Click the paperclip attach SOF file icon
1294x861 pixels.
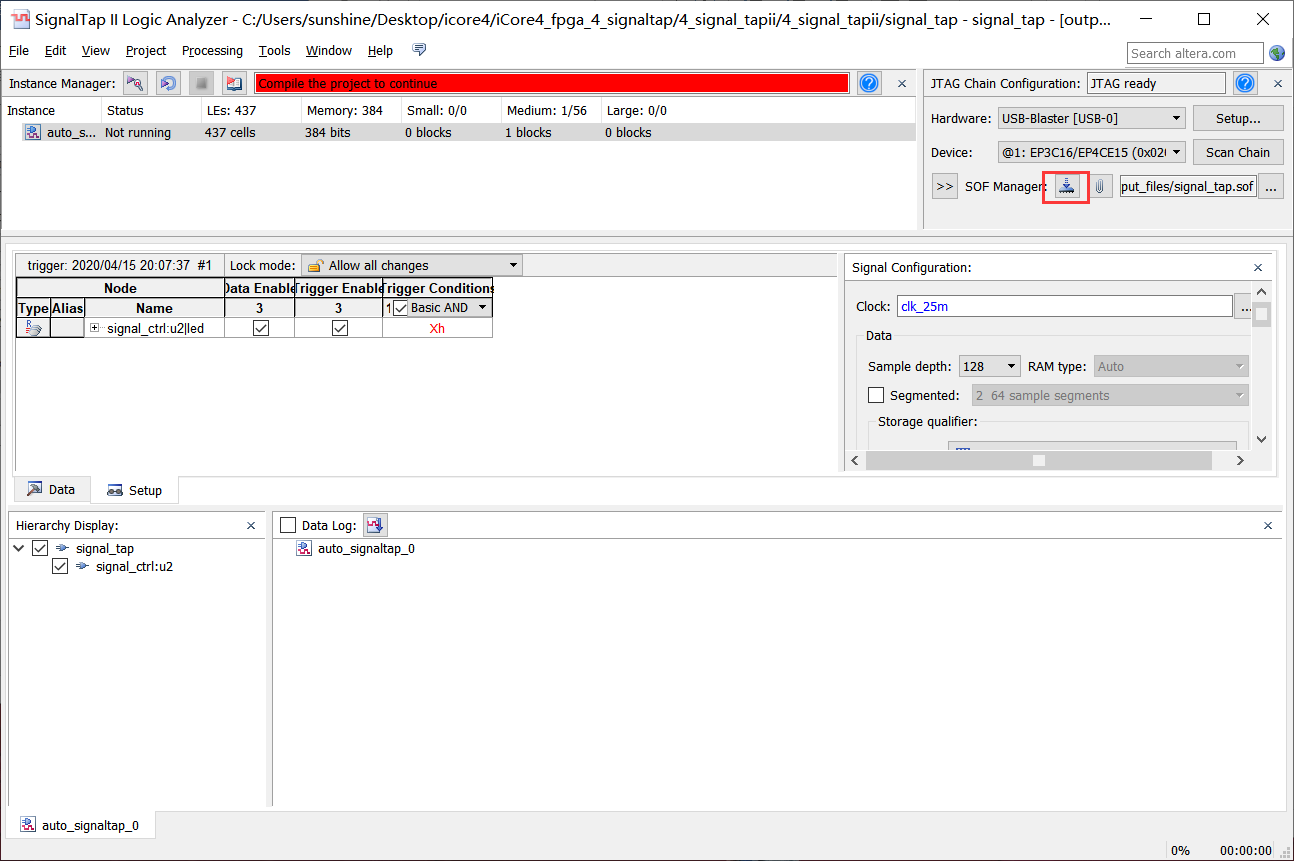click(x=1100, y=186)
